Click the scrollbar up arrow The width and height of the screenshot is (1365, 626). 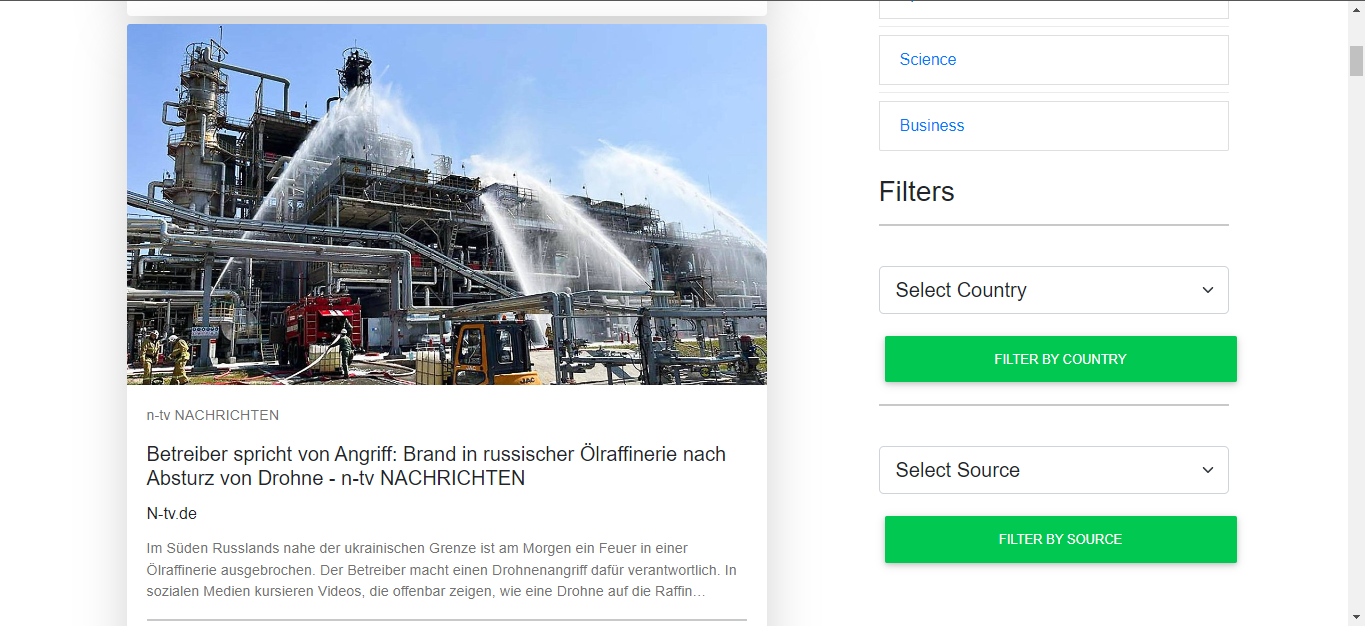click(x=1356, y=9)
